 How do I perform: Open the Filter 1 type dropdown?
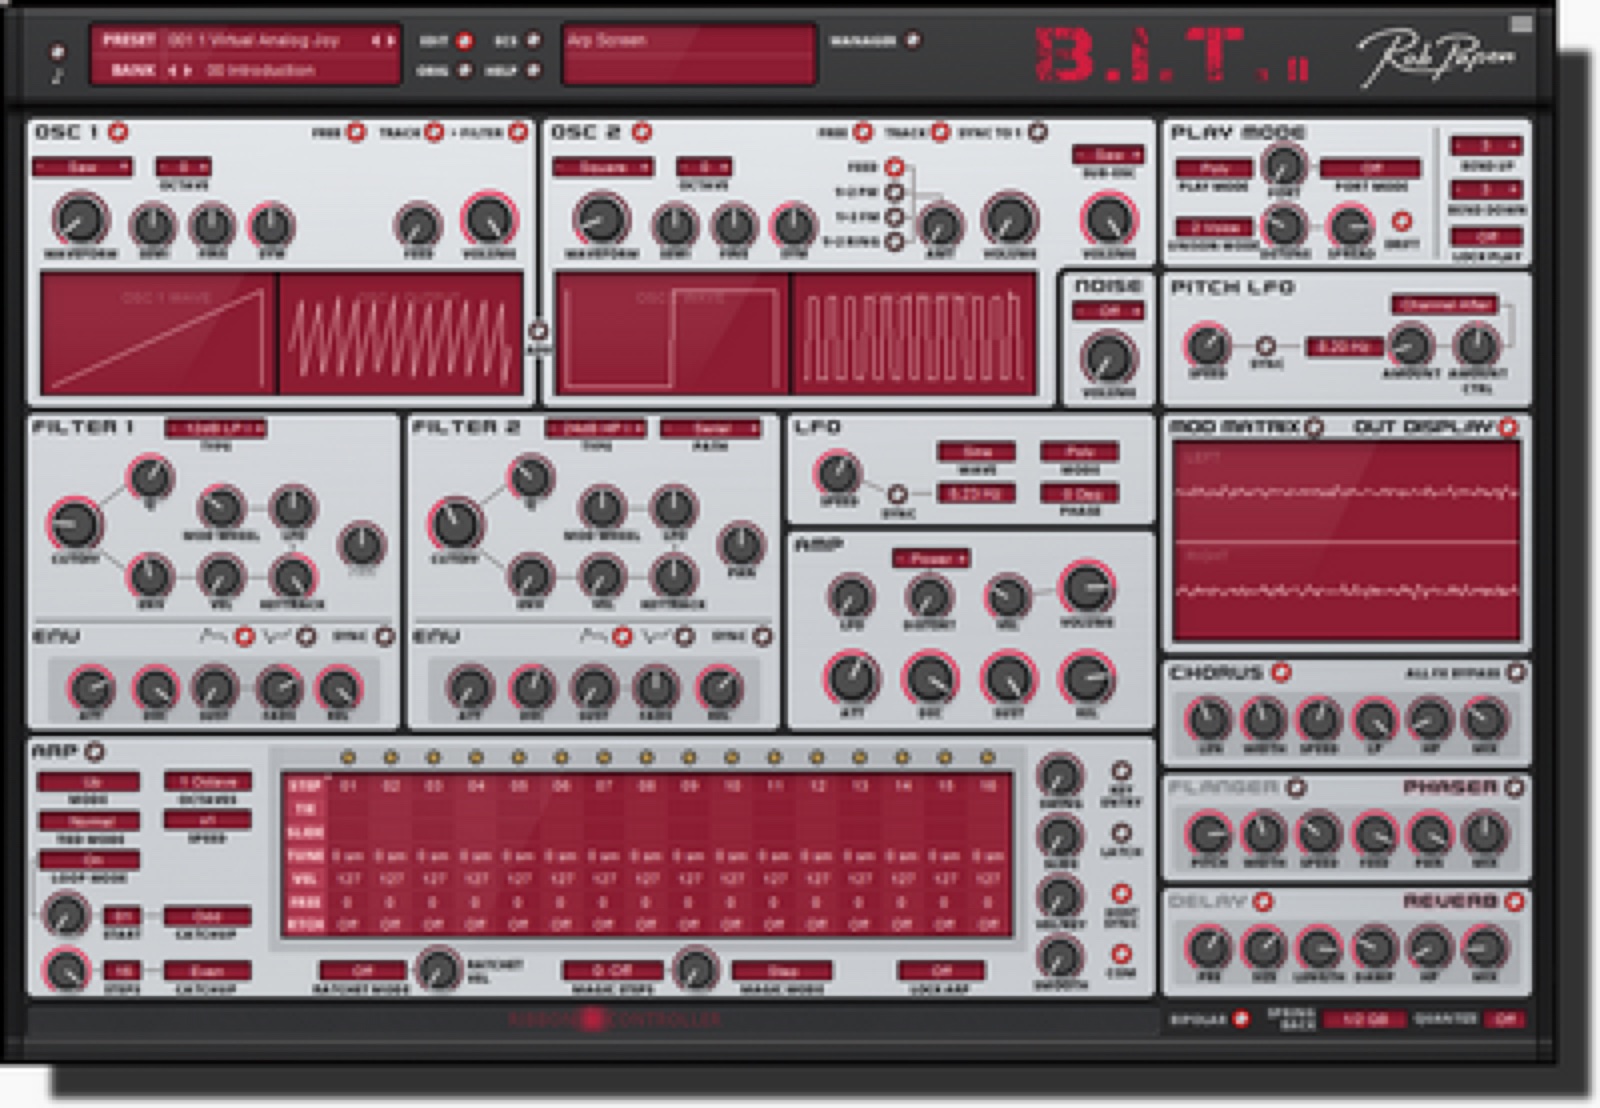coord(216,428)
